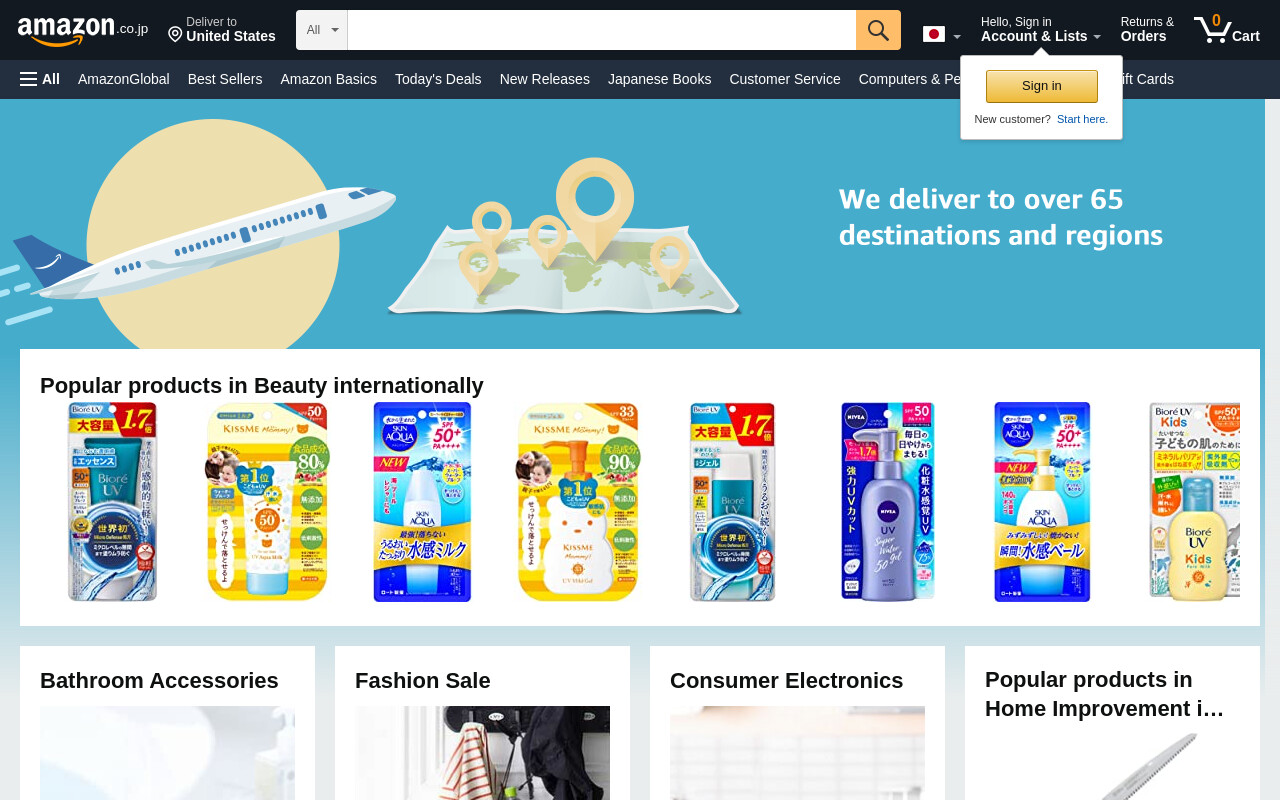
Task: Select the Biore UV Kids sunscreen product
Action: pyautogui.click(x=1194, y=502)
